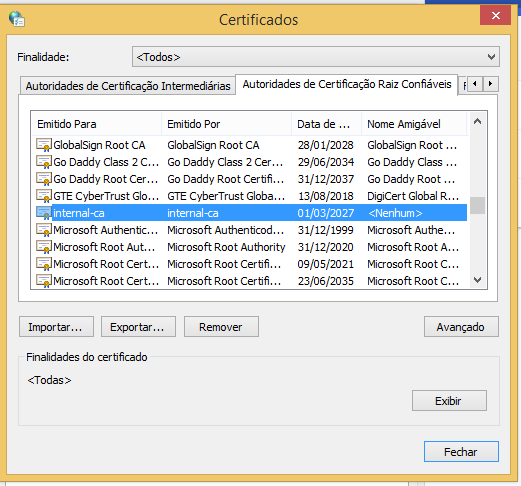Viewport: 521px width, 486px height.
Task: Close the dialog with Fechar
Action: pos(461,452)
